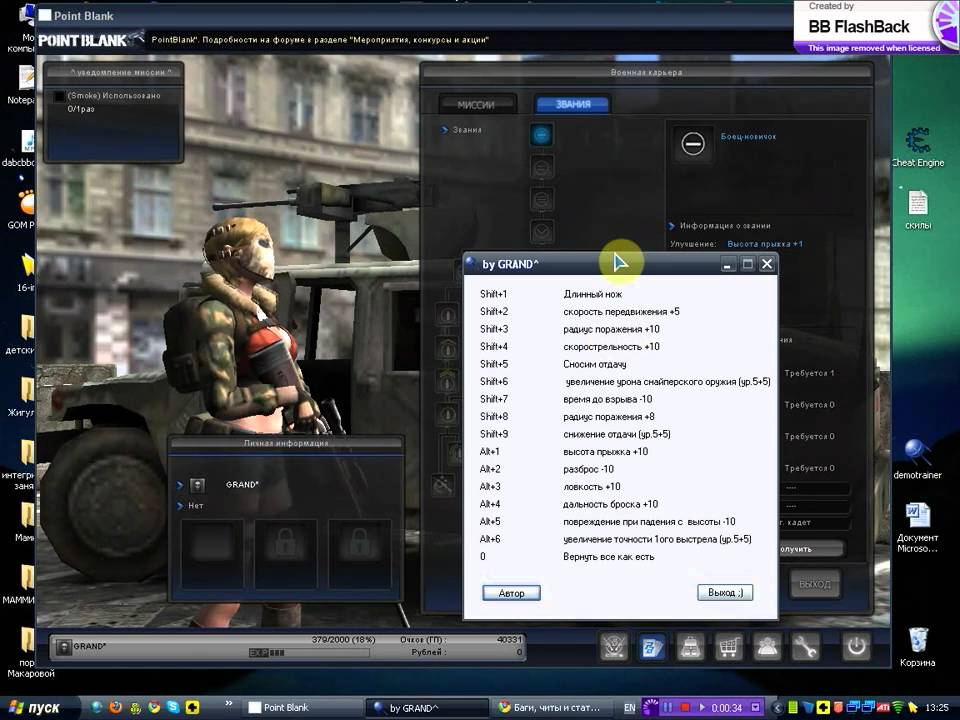Select the third rank icon in the rank list

pyautogui.click(x=541, y=199)
